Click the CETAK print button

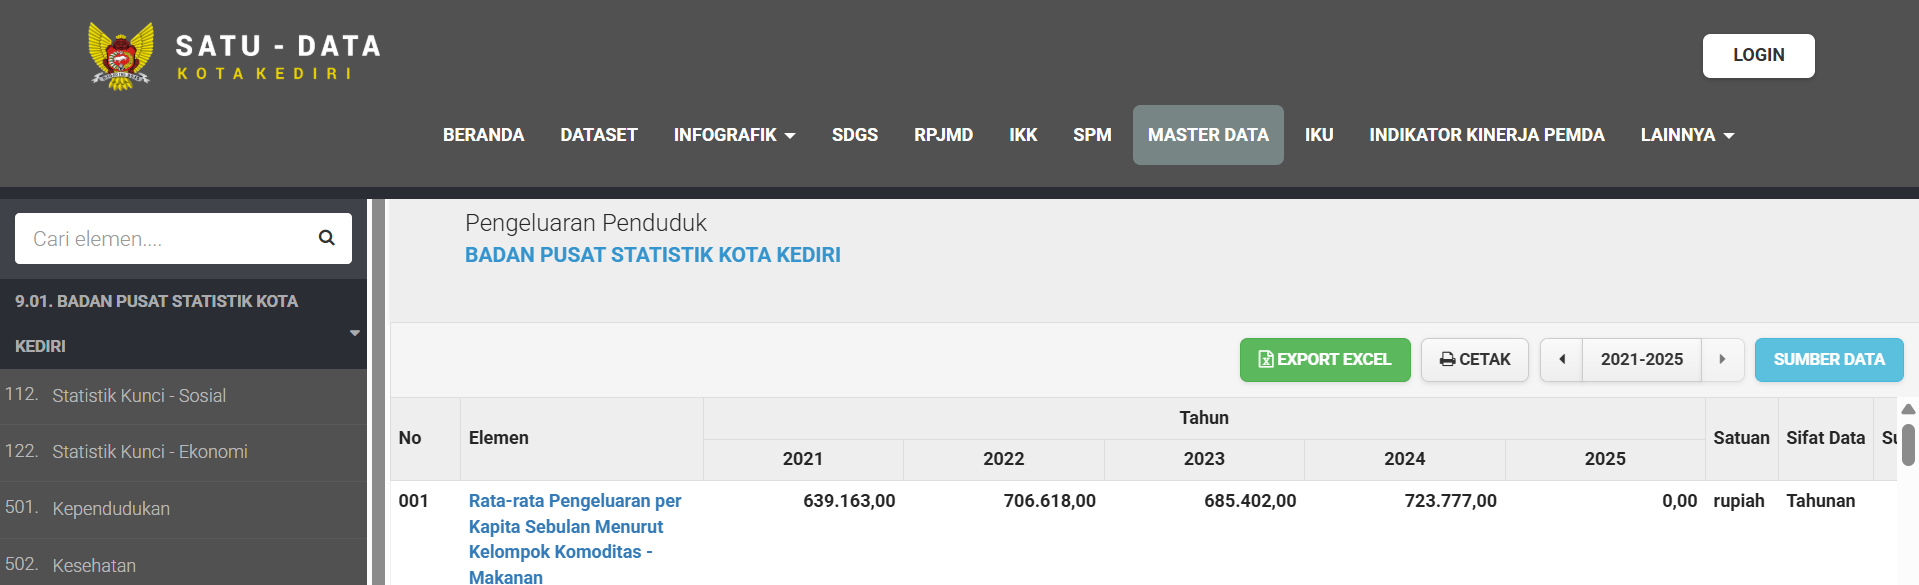point(1474,359)
